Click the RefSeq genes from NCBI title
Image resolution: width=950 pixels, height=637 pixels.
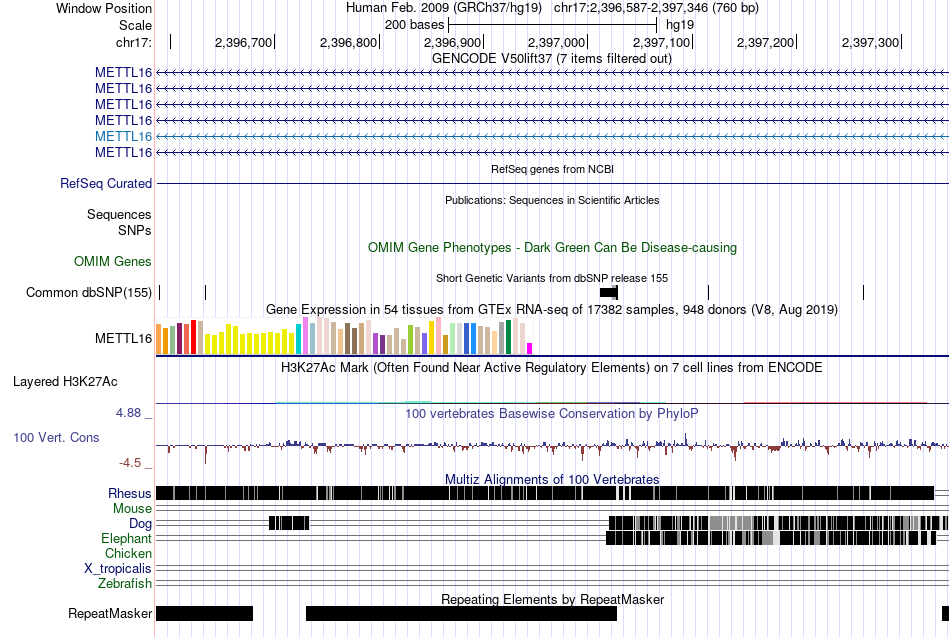tap(553, 169)
